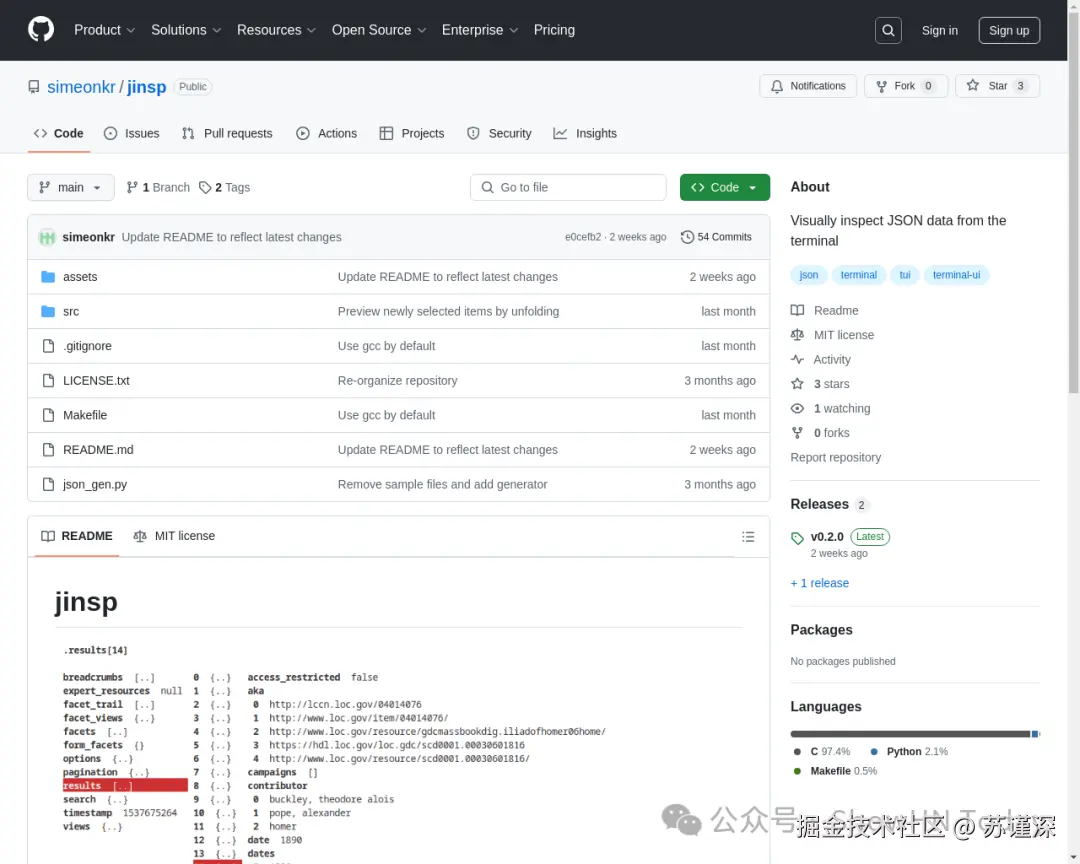Viewport: 1080px width, 864px height.
Task: Click the Notifications bell icon
Action: [776, 86]
